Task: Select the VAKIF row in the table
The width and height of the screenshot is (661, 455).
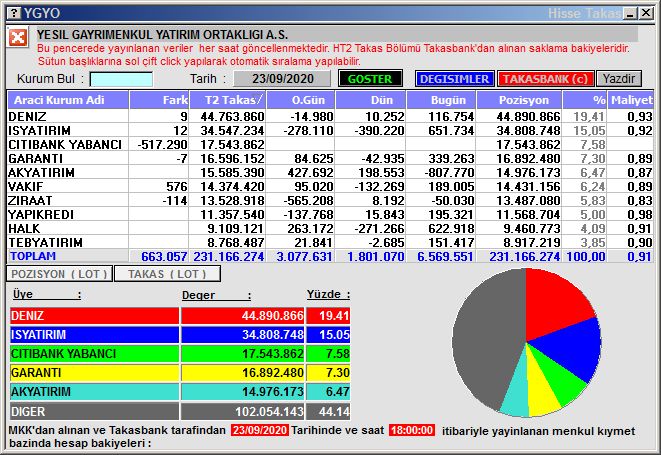Action: [x=330, y=186]
